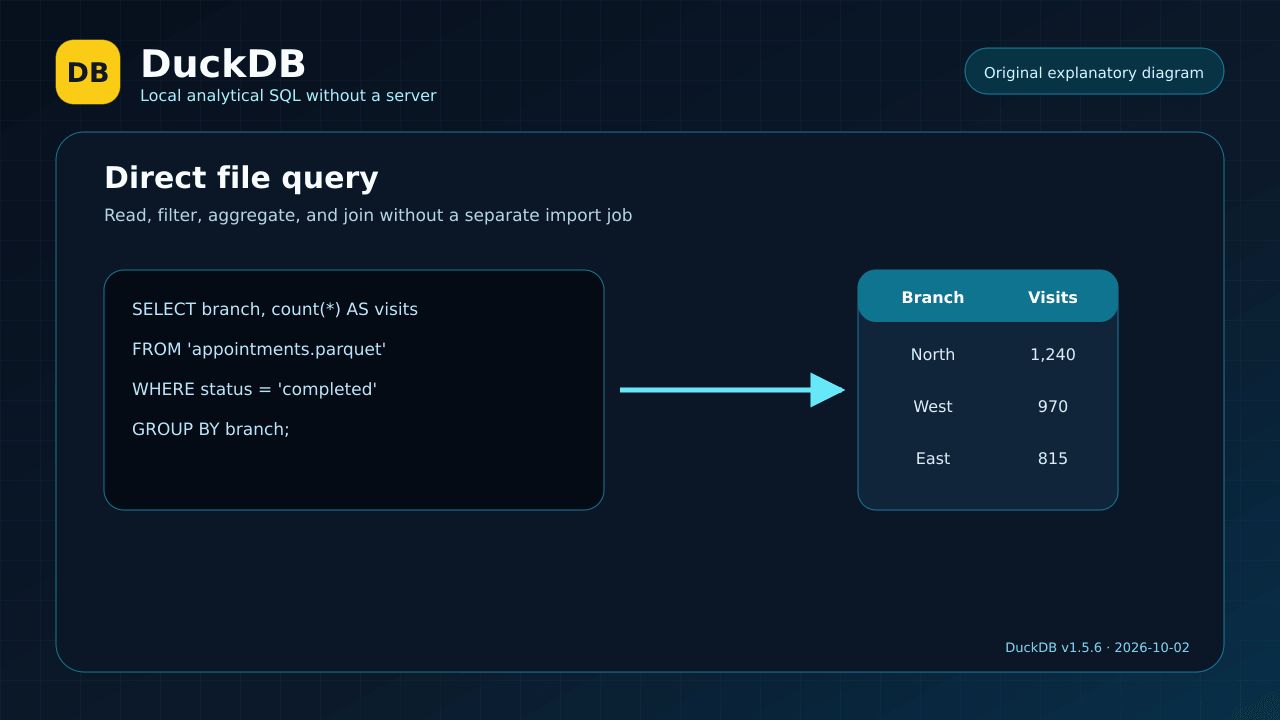Select the 815 visits value
Viewport: 1280px width, 720px height.
pyautogui.click(x=1053, y=458)
